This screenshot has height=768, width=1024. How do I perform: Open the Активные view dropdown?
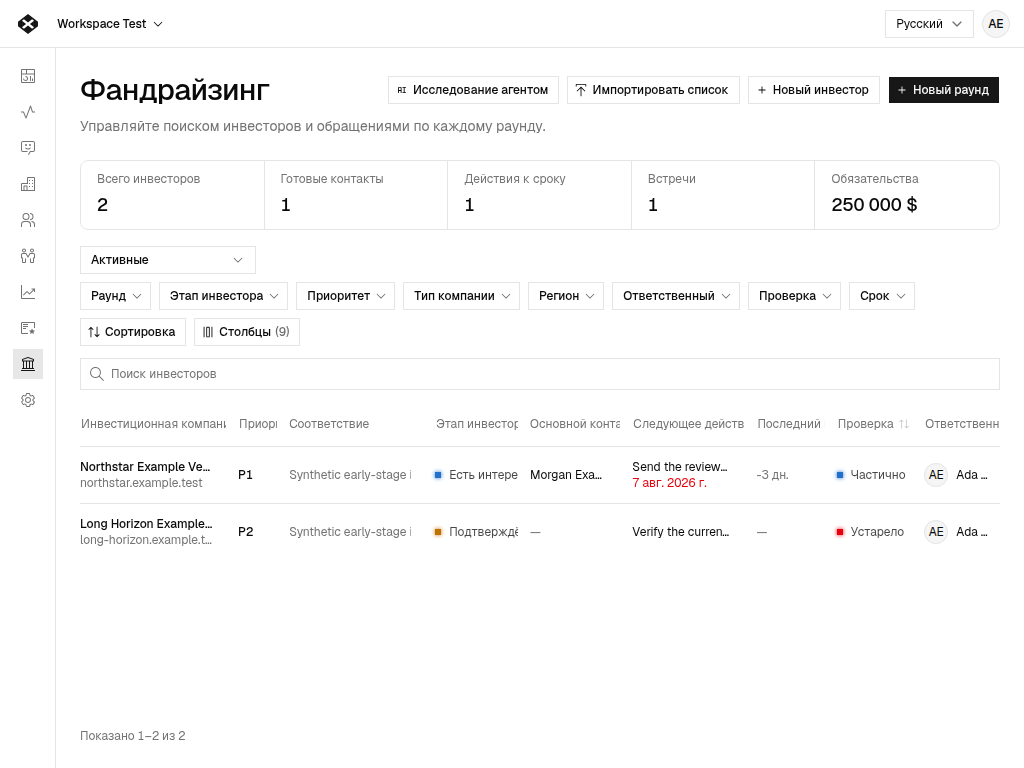168,260
